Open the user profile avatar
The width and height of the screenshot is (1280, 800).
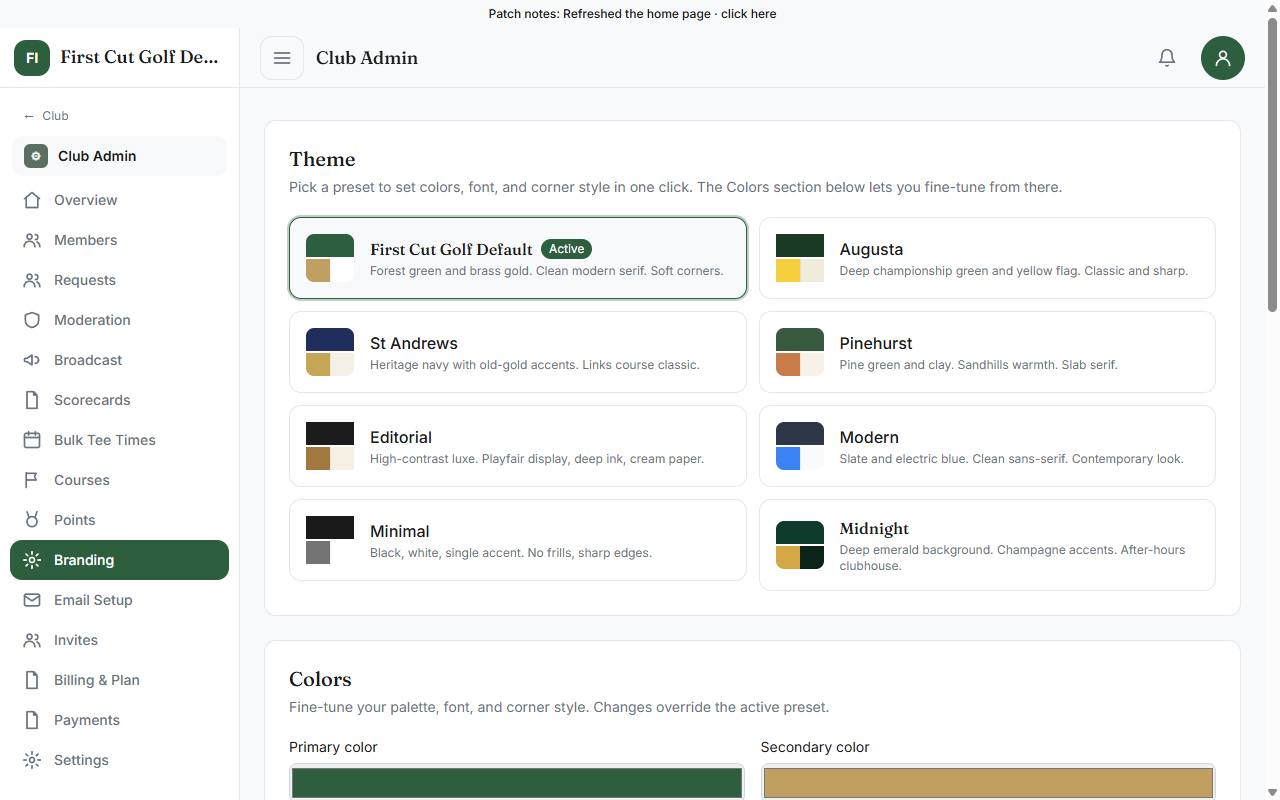point(1223,58)
